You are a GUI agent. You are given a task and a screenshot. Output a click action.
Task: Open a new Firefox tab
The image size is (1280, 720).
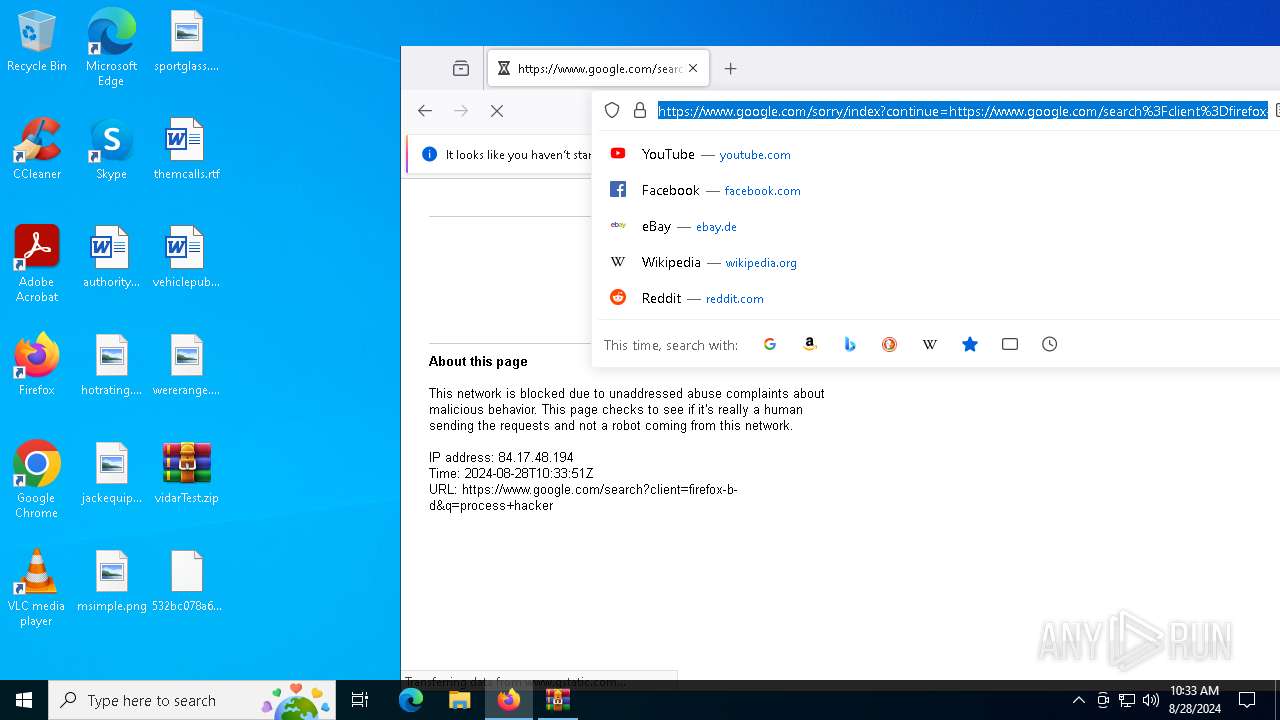click(731, 69)
